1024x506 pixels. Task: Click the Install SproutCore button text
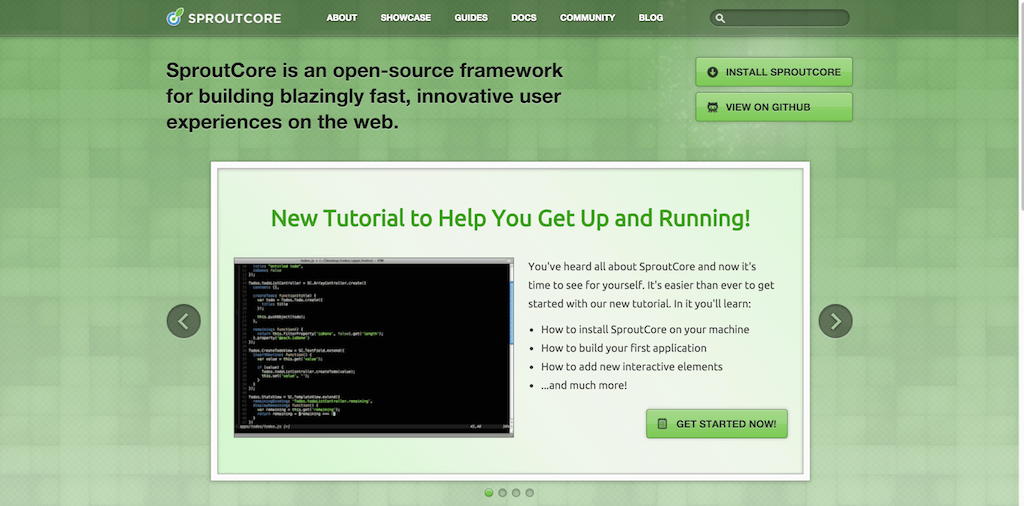783,72
